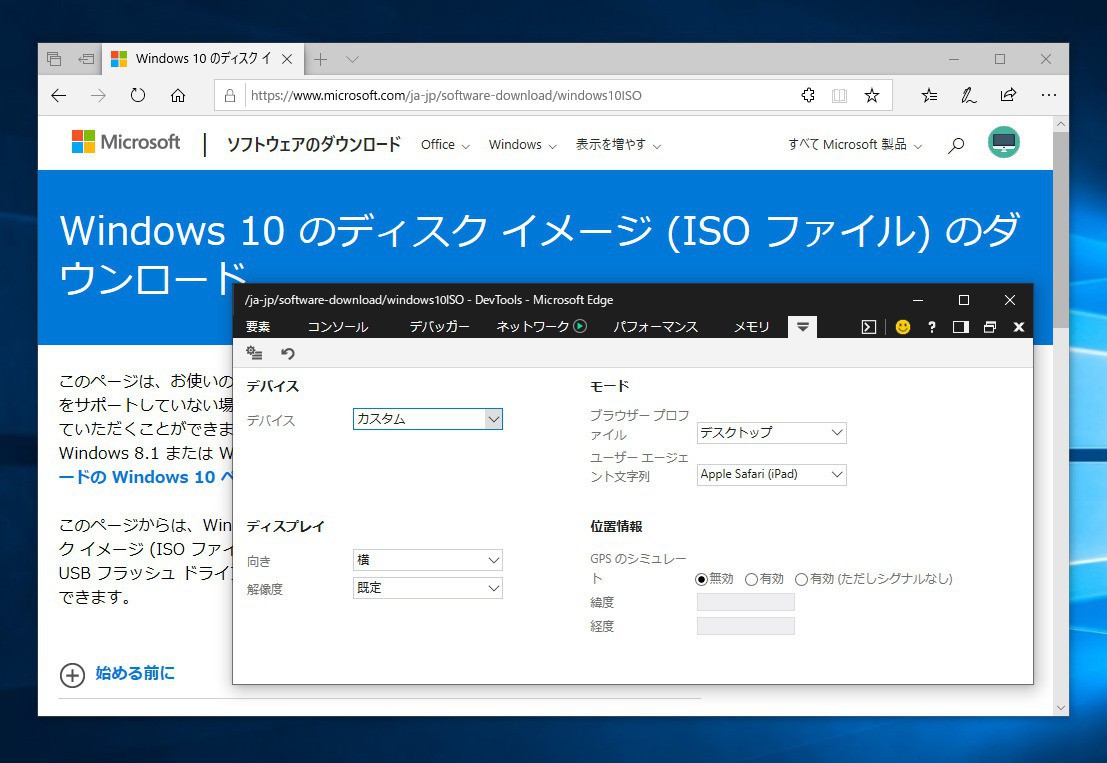Screen dimensions: 1107x763
Task: Add page to favorites star icon
Action: (872, 96)
